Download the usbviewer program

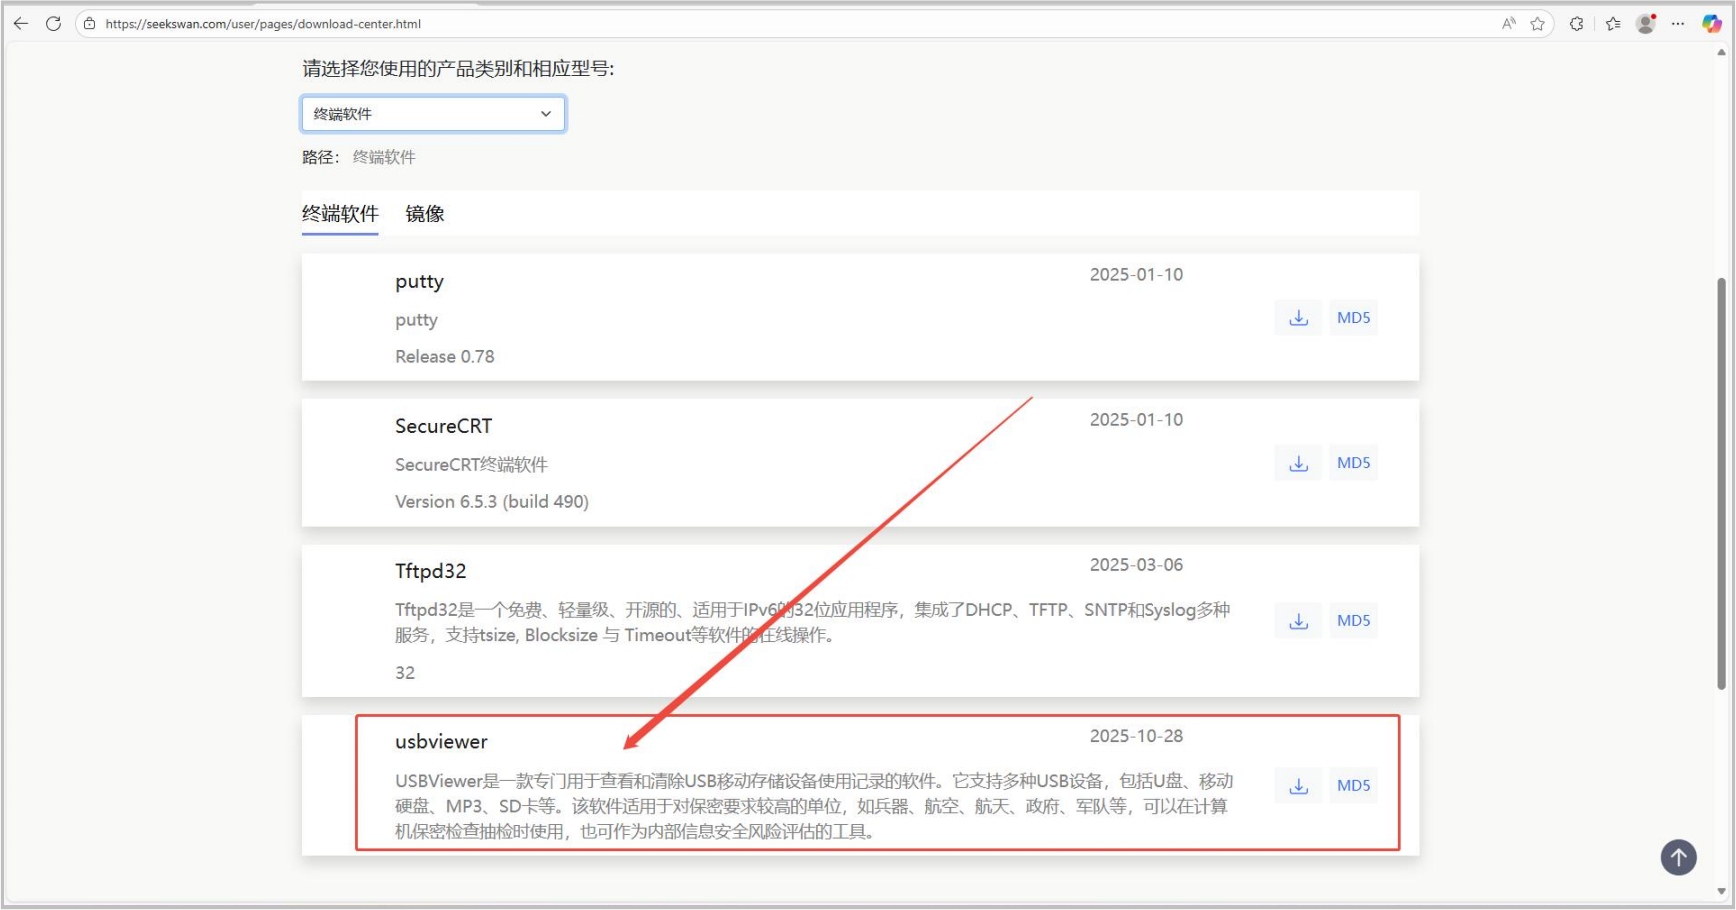pyautogui.click(x=1297, y=785)
